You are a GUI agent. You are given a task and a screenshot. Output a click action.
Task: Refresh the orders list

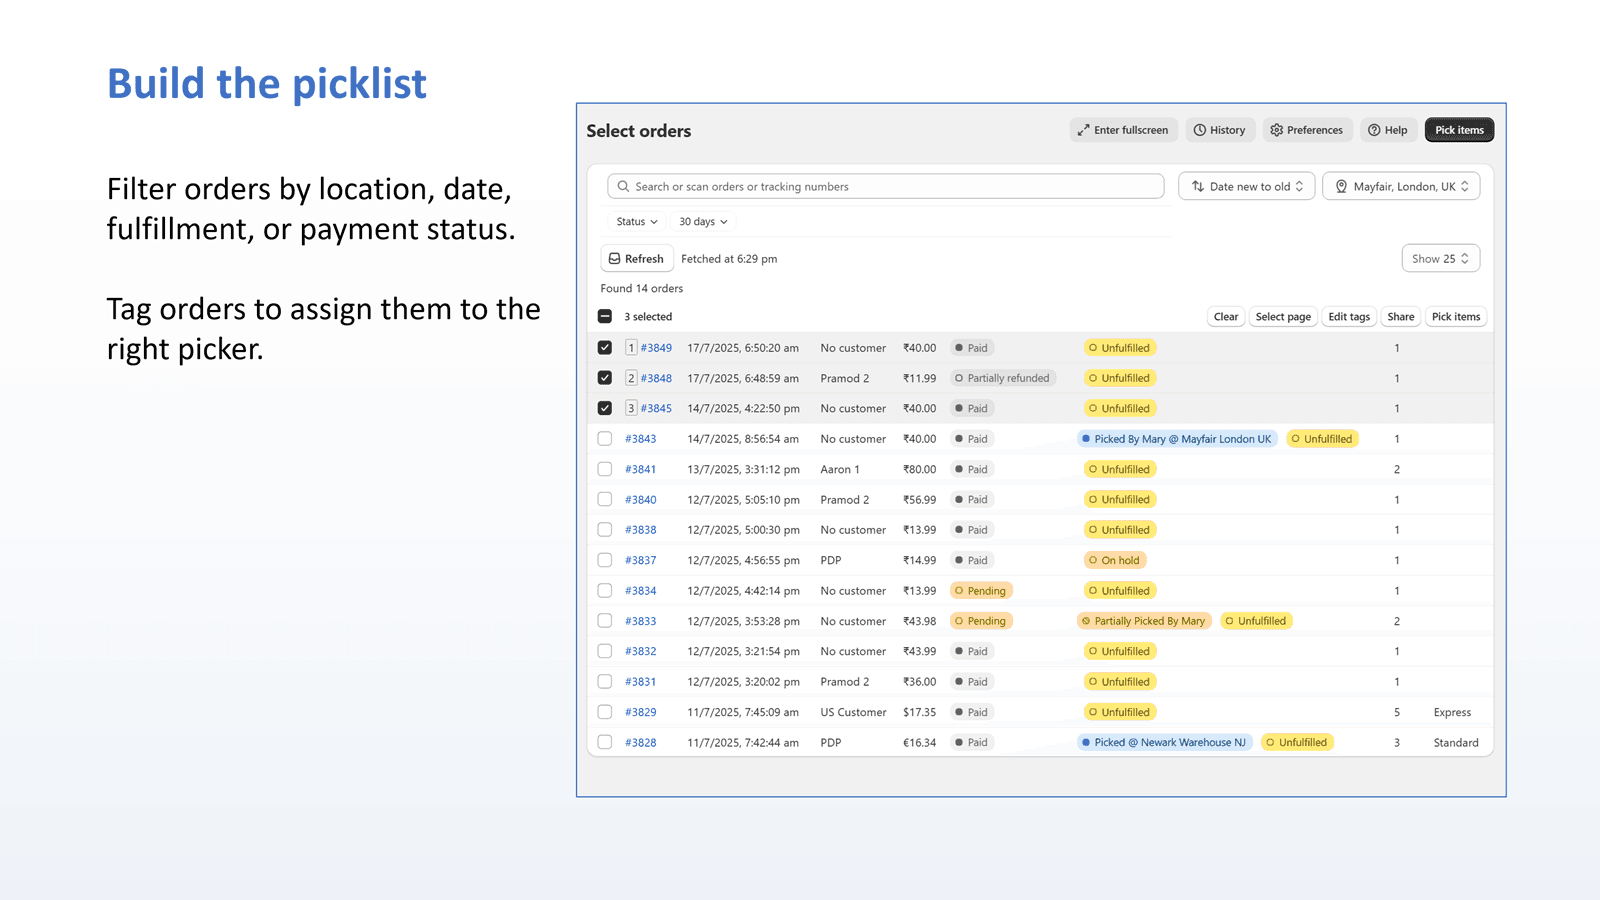(636, 259)
